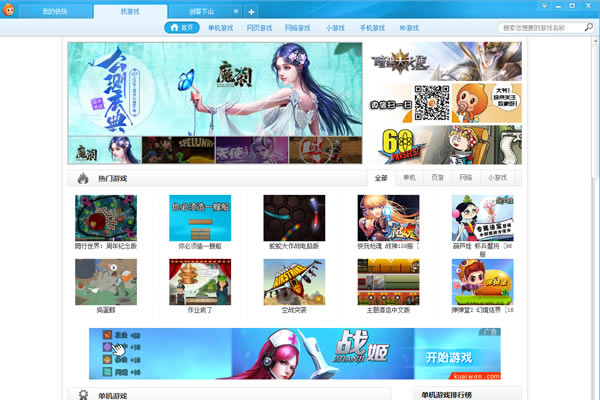Open 单机游戏 in navigation bar

point(220,28)
